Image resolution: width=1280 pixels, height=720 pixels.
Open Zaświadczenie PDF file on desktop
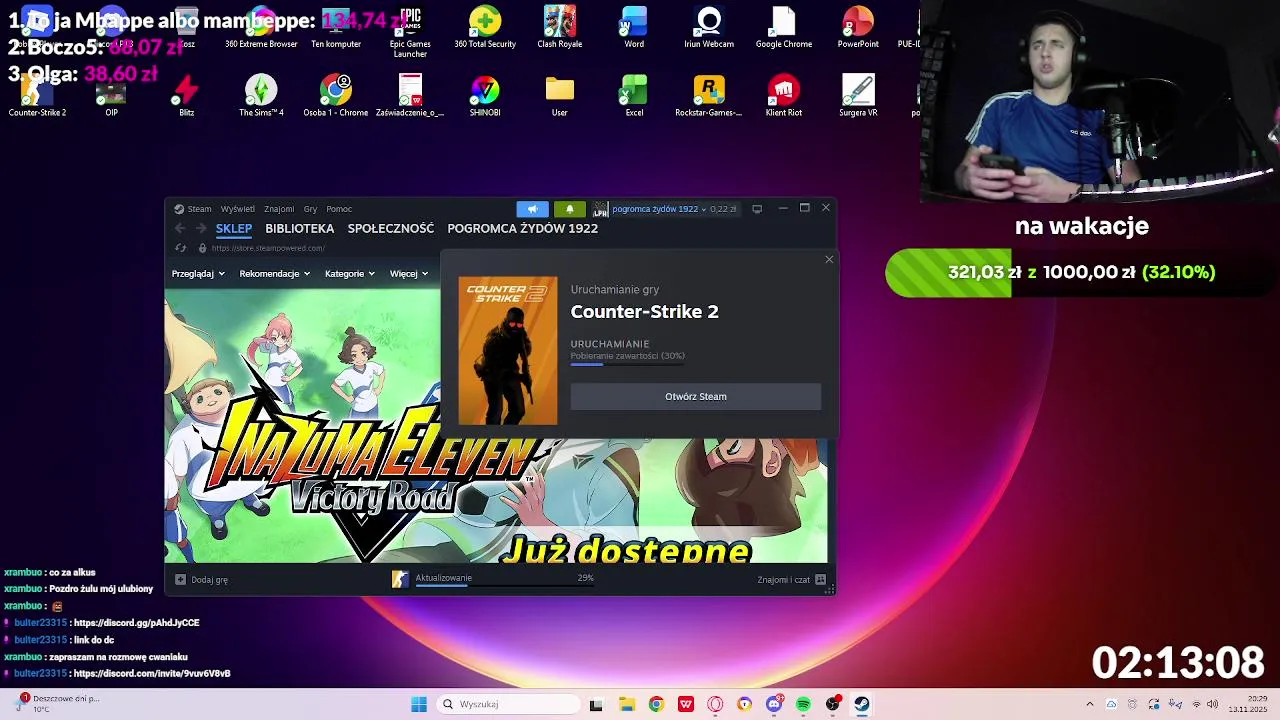click(x=410, y=96)
